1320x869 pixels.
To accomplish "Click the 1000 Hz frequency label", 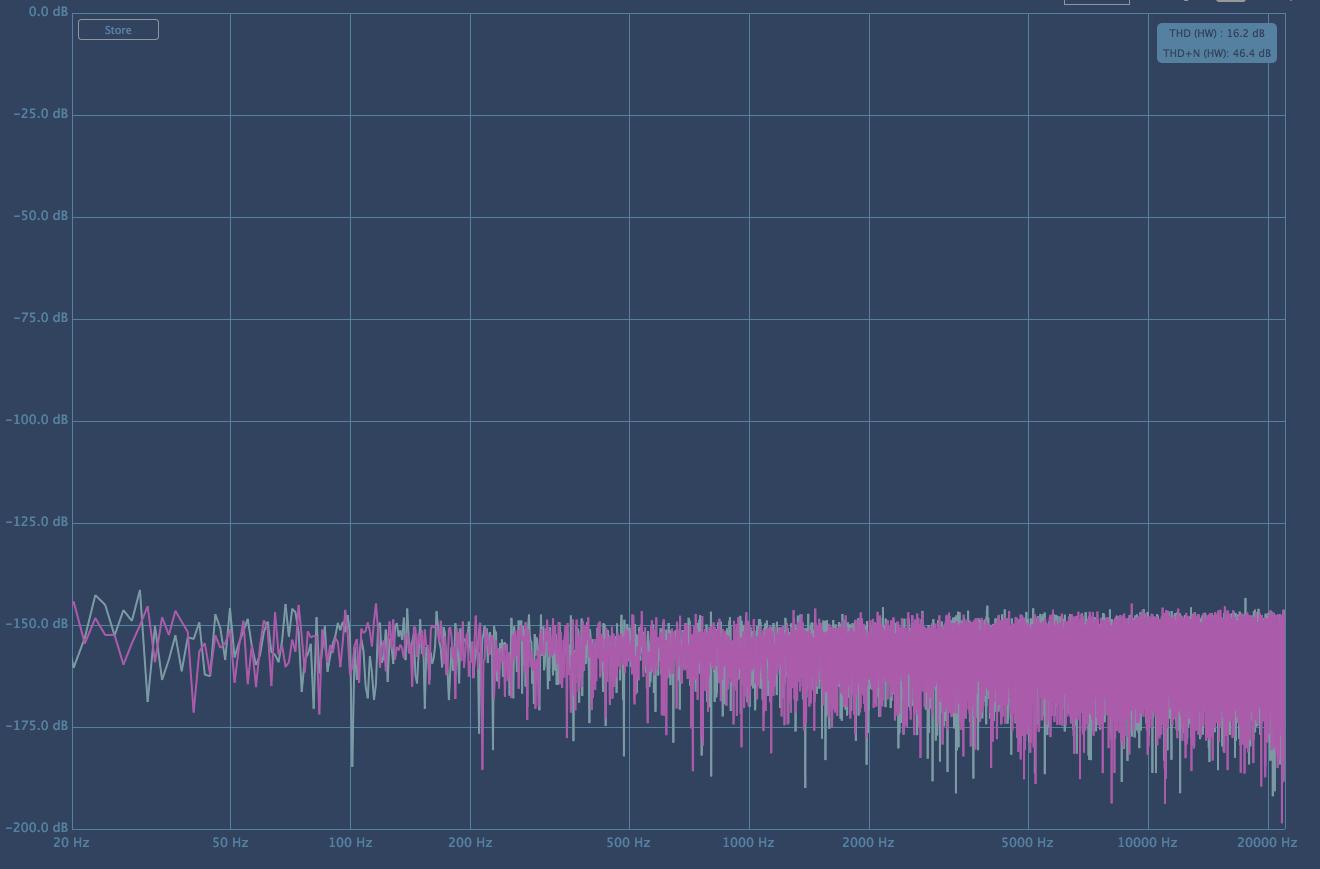I will [x=748, y=842].
